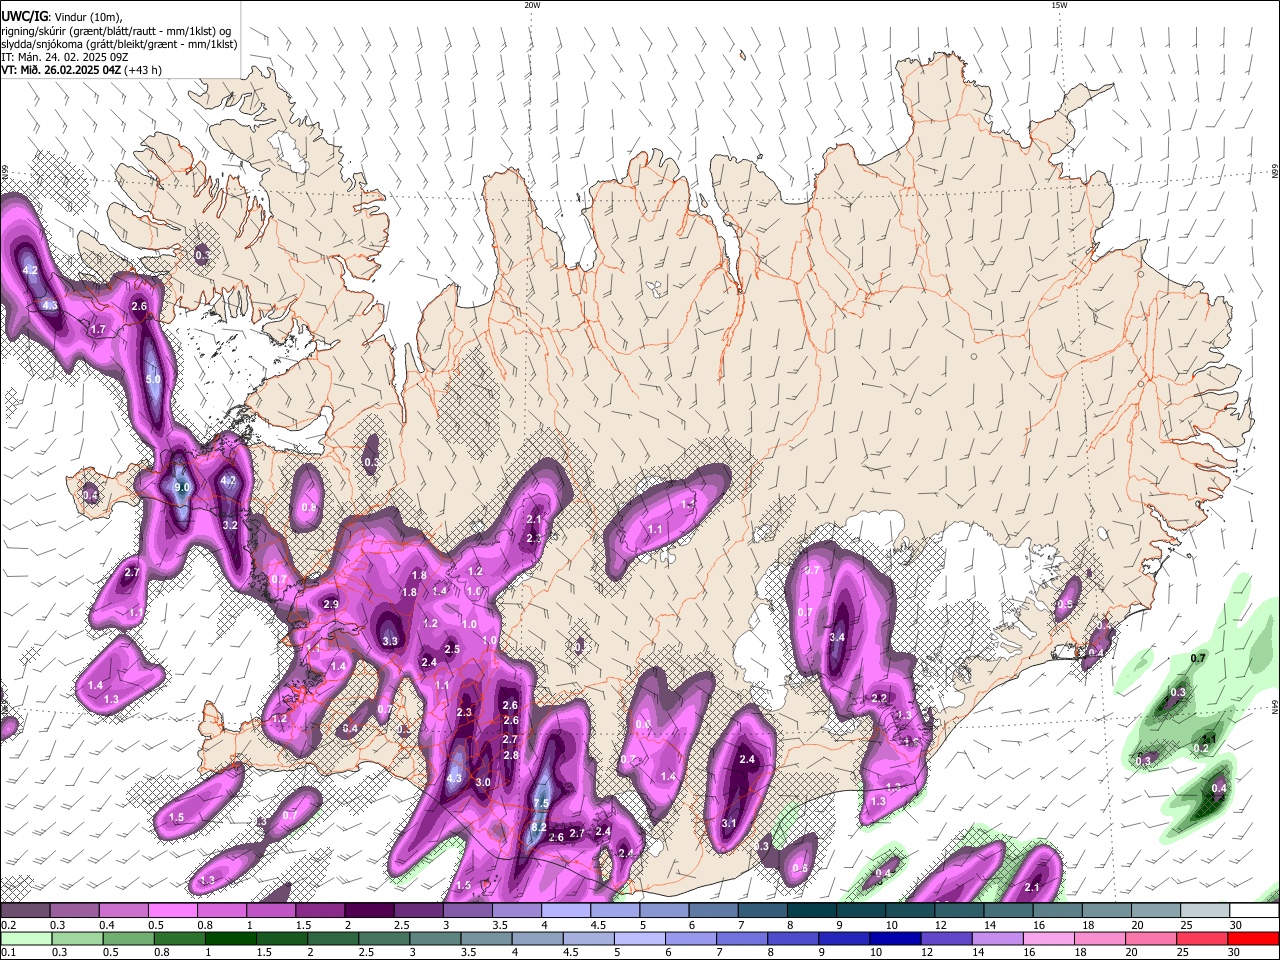
Task: Select the '2.2' precipitation value on the map
Action: click(x=880, y=698)
